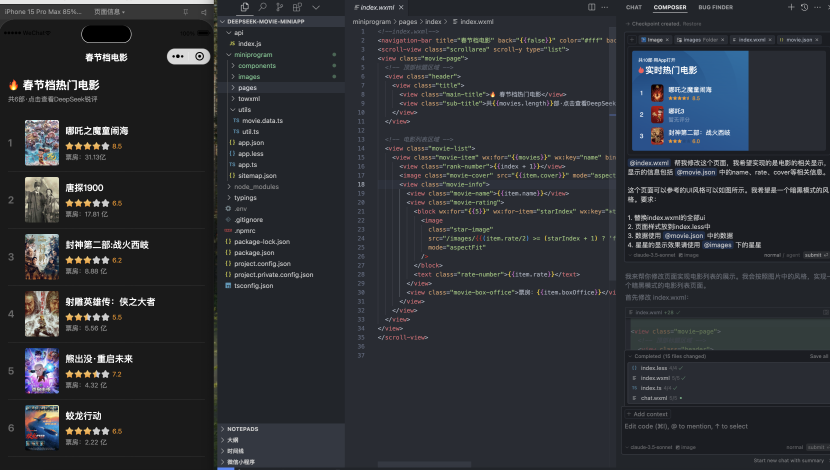Click the mini program capsule menu dots
Screen dimensions: 830x470
click(178, 57)
